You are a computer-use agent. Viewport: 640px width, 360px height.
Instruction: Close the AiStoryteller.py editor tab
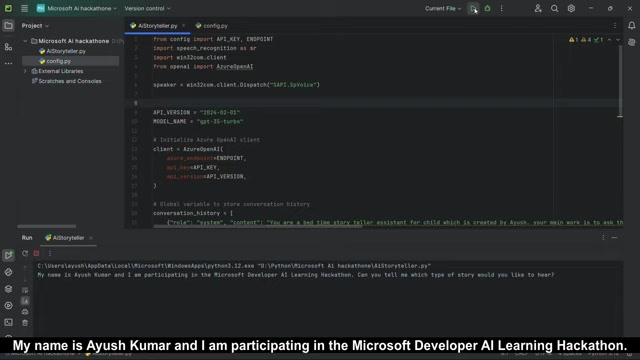pyautogui.click(x=183, y=25)
